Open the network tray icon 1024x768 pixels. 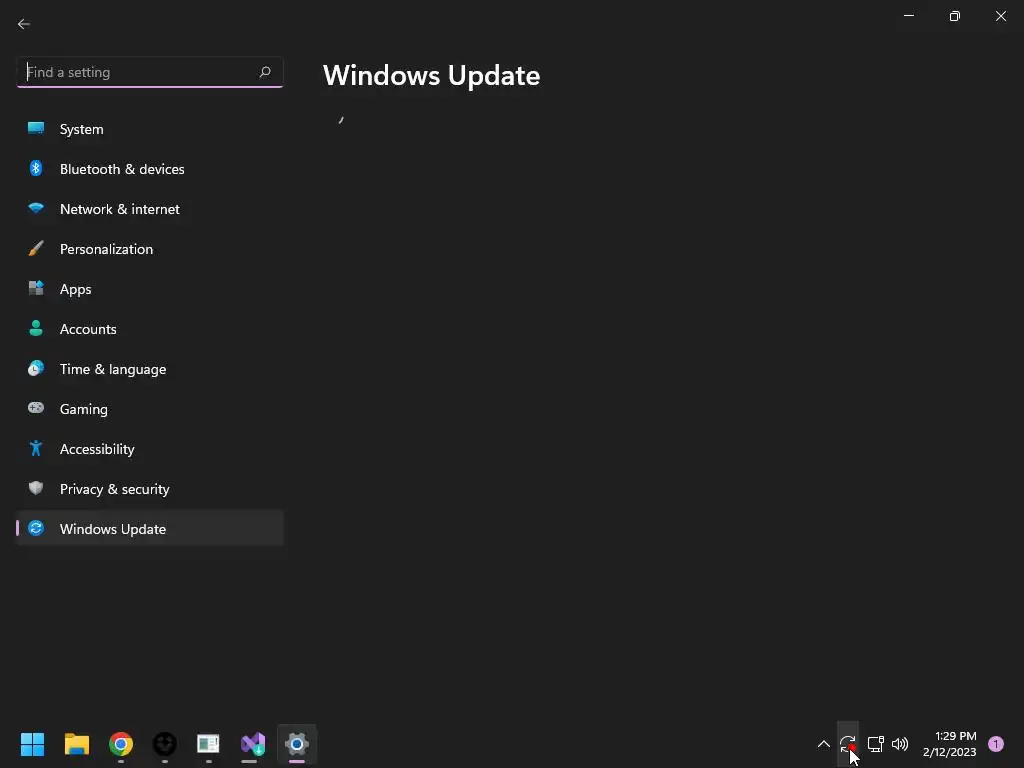point(876,744)
